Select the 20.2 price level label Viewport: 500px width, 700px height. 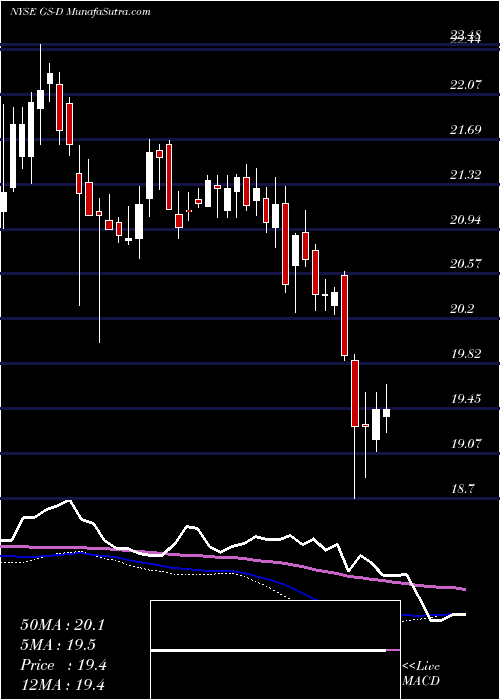(x=463, y=309)
